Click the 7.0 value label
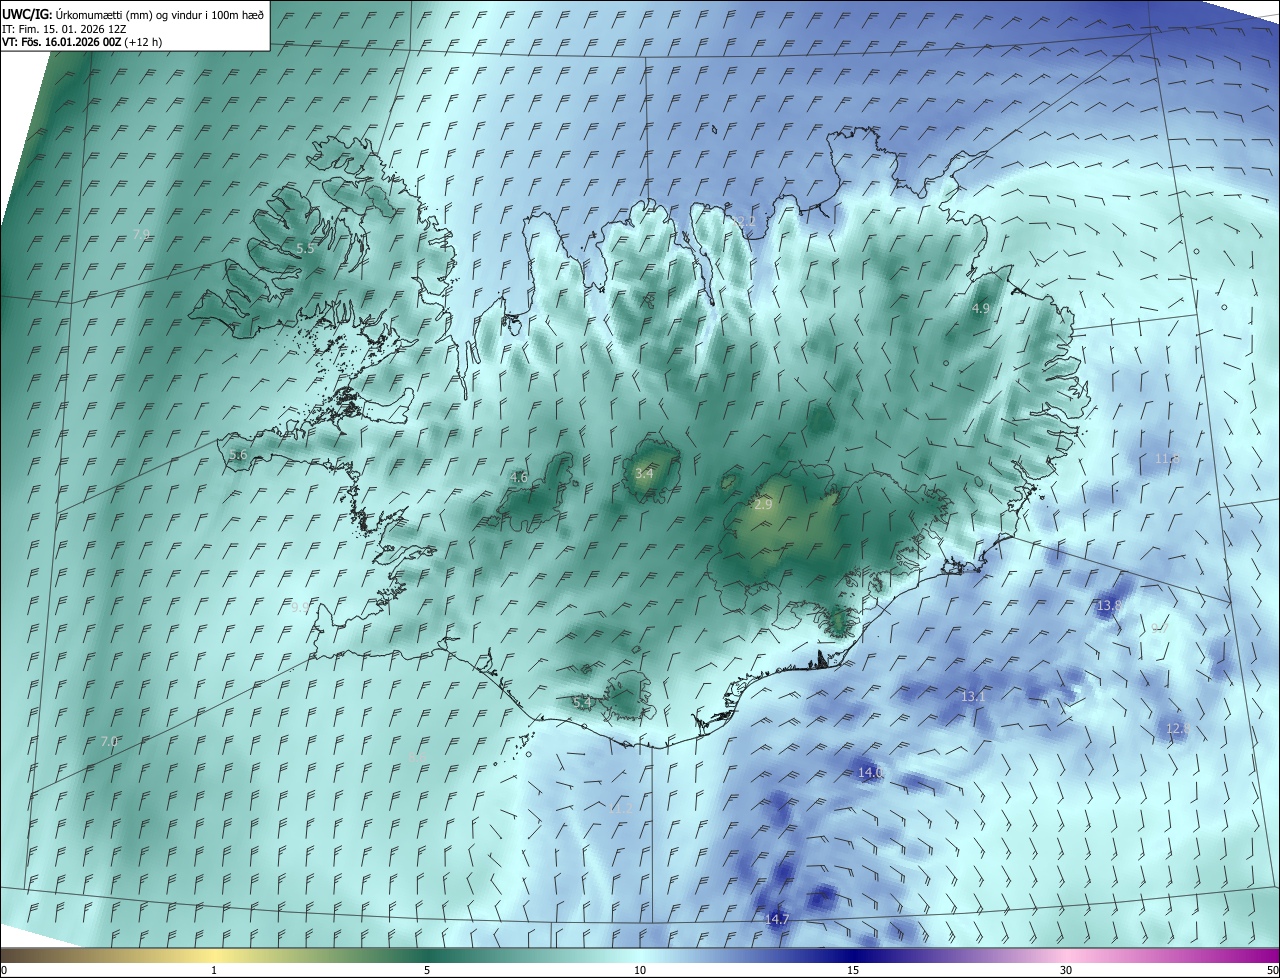The width and height of the screenshot is (1280, 978). coord(109,742)
